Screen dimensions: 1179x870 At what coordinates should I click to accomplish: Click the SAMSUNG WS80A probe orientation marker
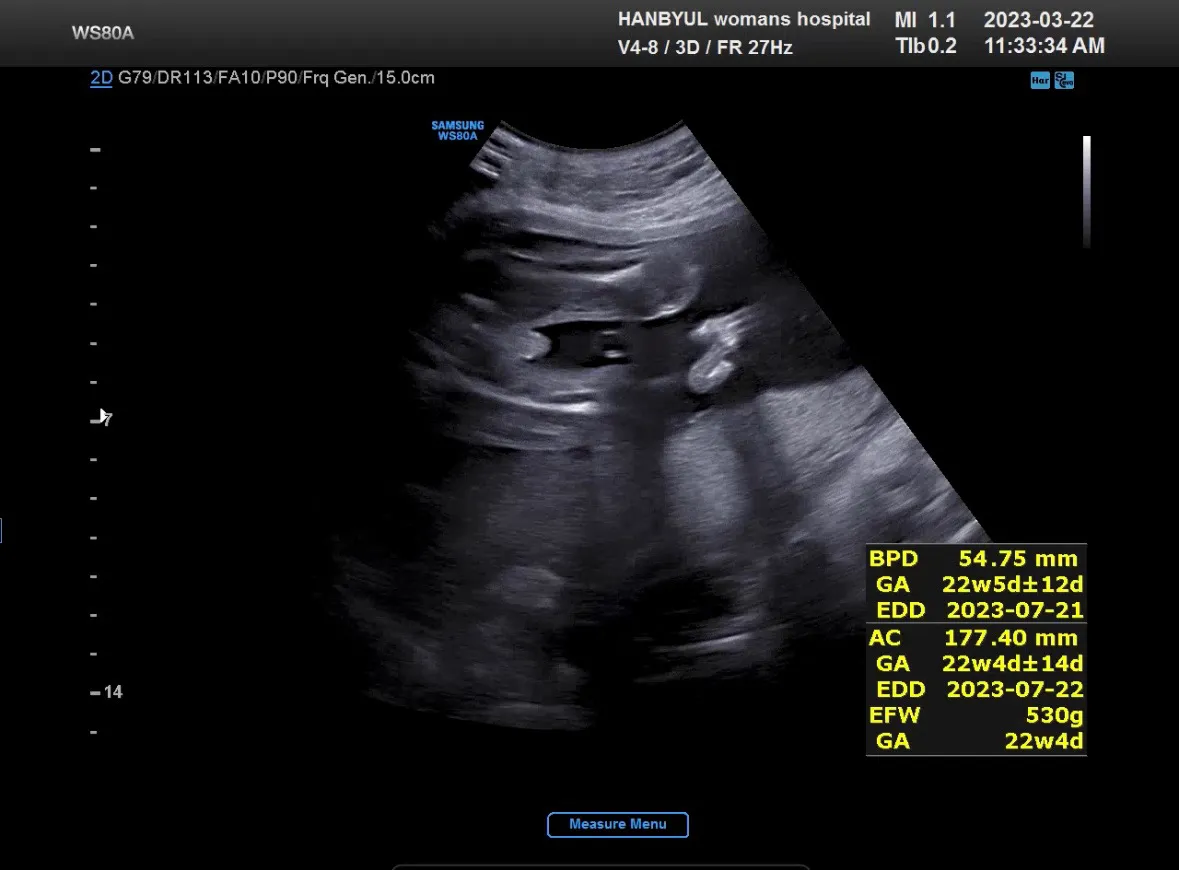tap(457, 131)
